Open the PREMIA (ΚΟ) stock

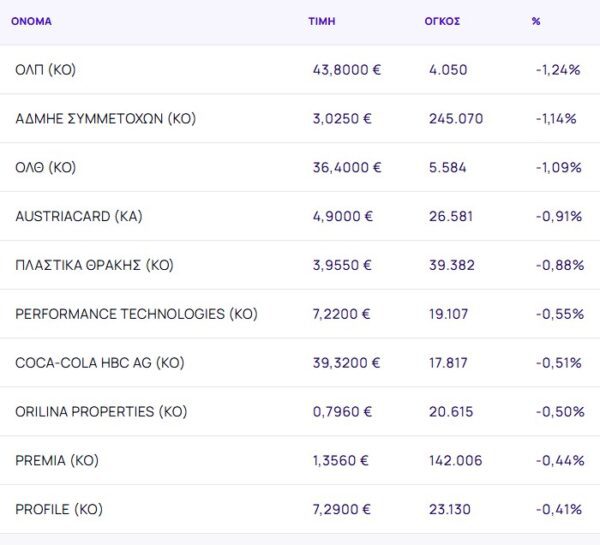click(x=57, y=461)
